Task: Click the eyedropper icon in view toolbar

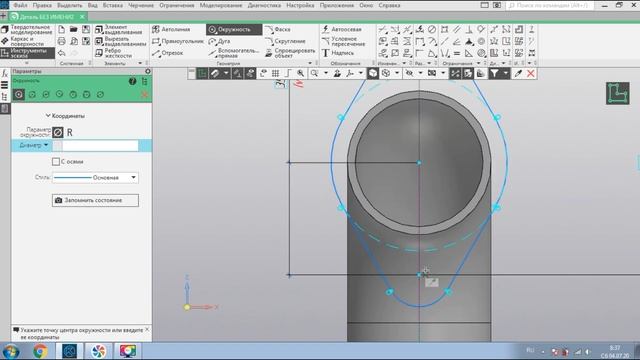Action: 518,73
